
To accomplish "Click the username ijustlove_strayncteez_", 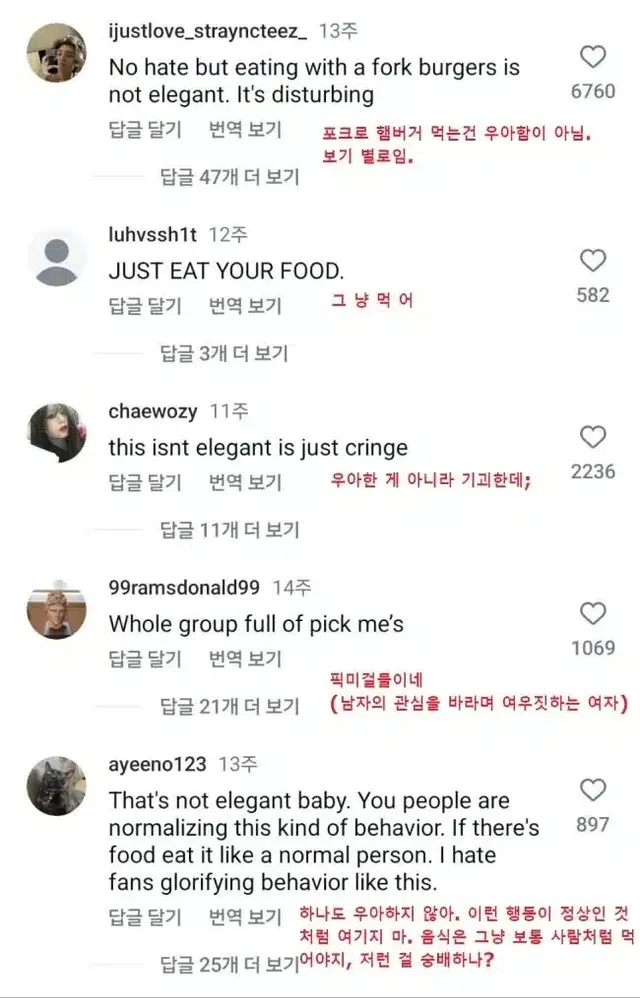I will pos(208,29).
